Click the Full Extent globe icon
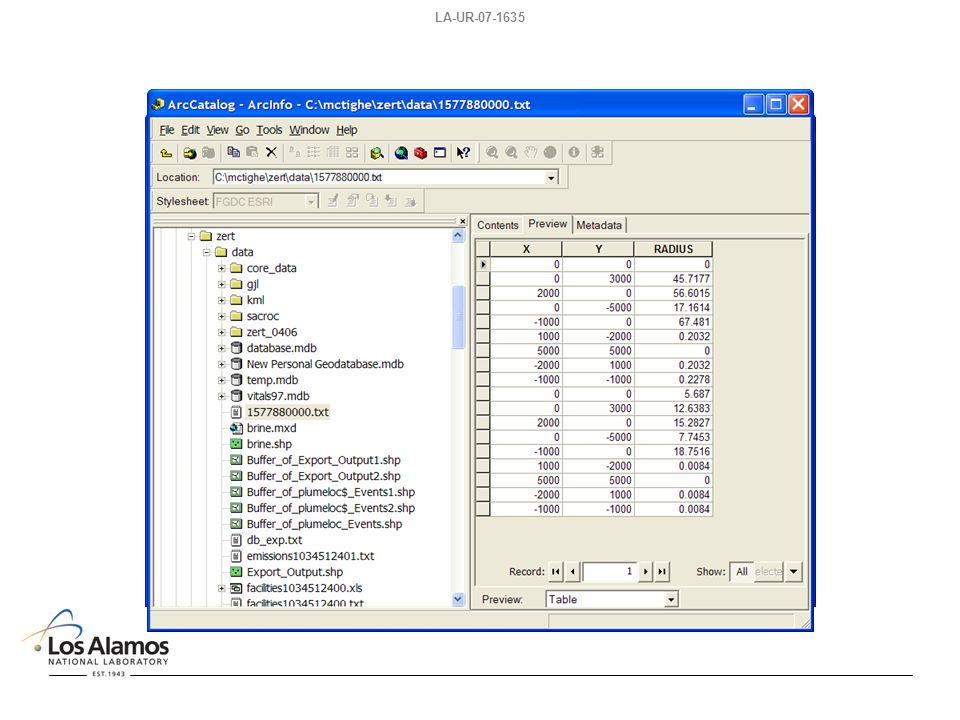This screenshot has width=960, height=720. pyautogui.click(x=550, y=152)
